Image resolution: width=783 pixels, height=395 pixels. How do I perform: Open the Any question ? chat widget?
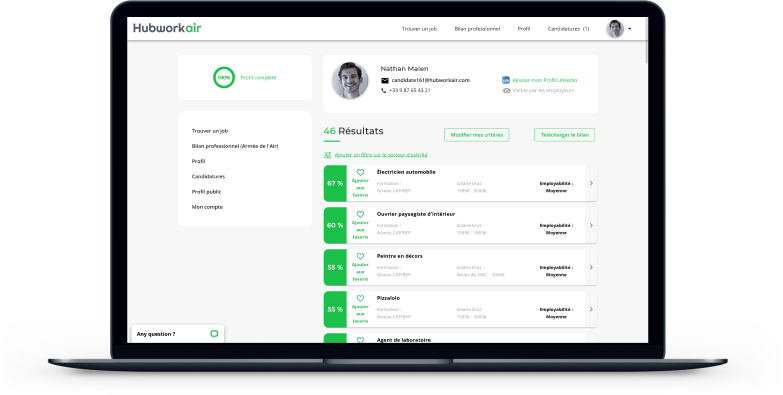[x=178, y=334]
